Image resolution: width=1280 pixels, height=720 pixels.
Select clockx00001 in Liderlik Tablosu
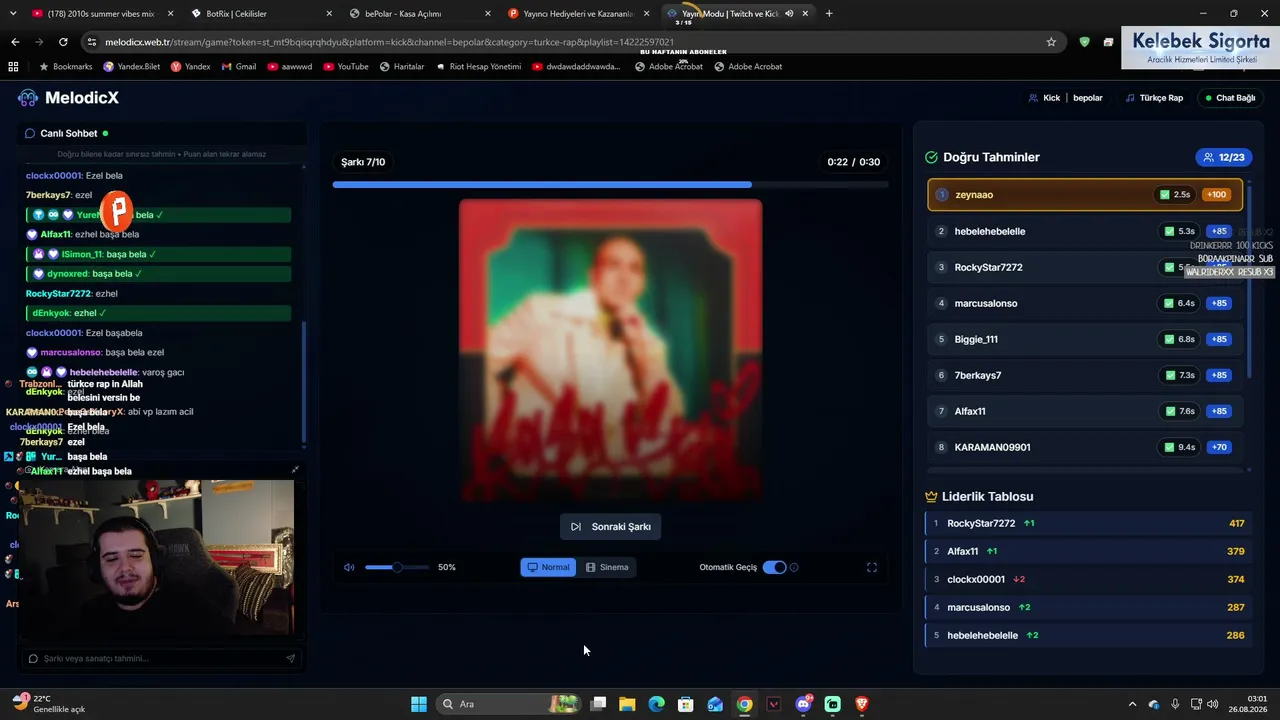click(x=1088, y=579)
